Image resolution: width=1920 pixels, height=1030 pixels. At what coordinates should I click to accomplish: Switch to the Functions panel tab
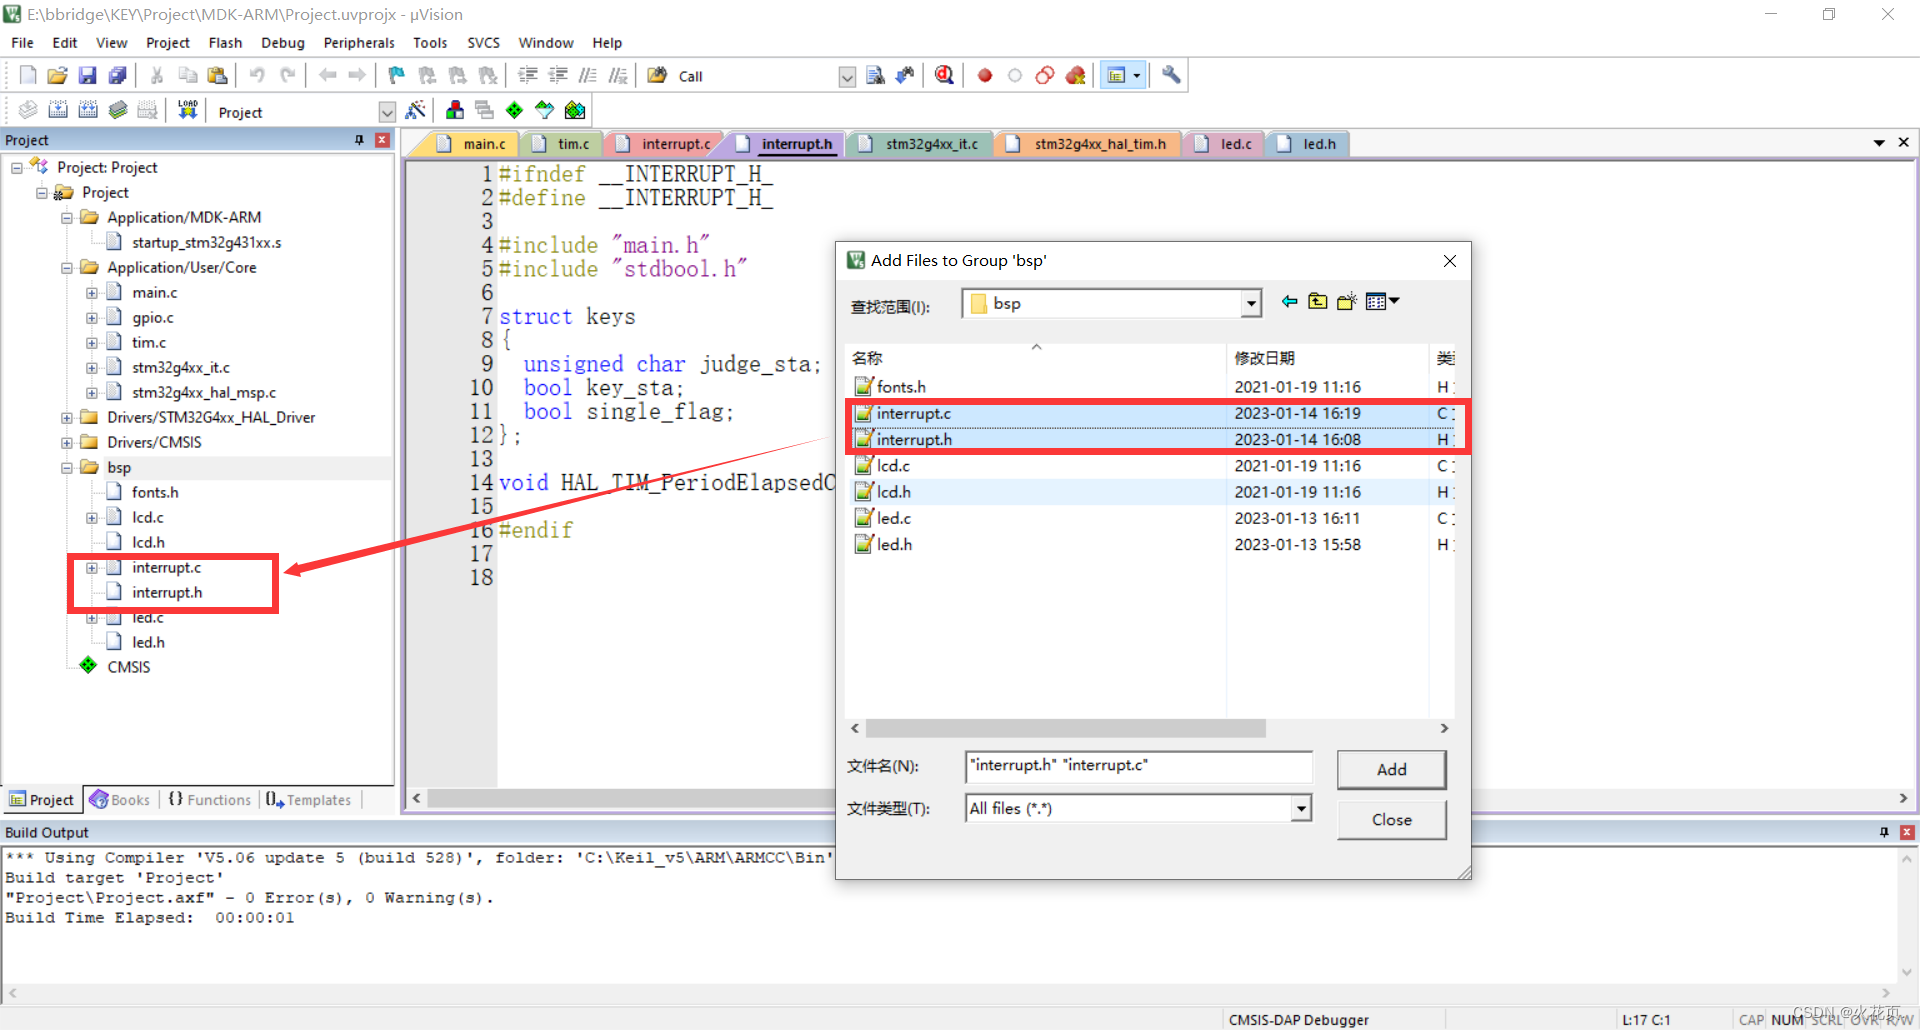[x=209, y=799]
